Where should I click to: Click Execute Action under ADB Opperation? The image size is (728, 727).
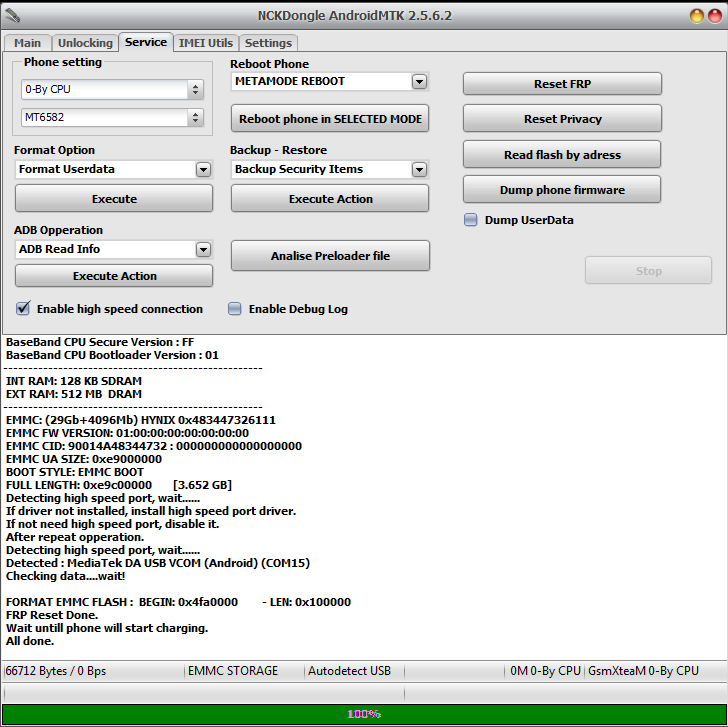(114, 276)
